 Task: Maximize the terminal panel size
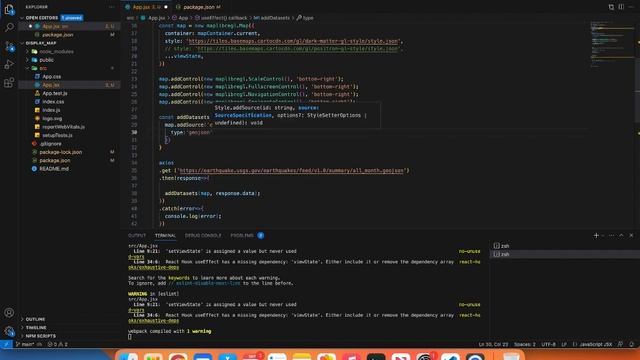tap(621, 236)
